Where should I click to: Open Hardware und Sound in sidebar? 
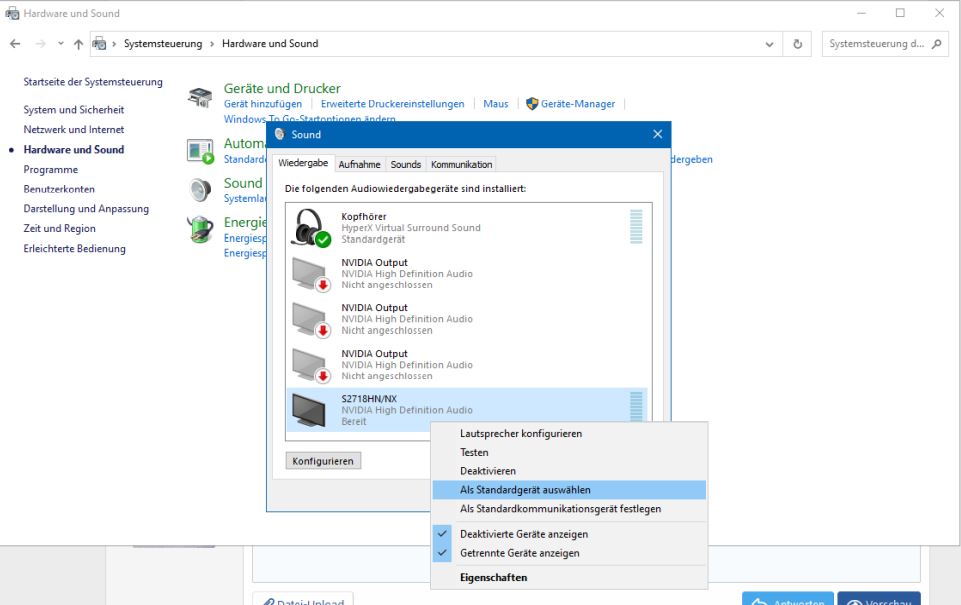point(74,150)
